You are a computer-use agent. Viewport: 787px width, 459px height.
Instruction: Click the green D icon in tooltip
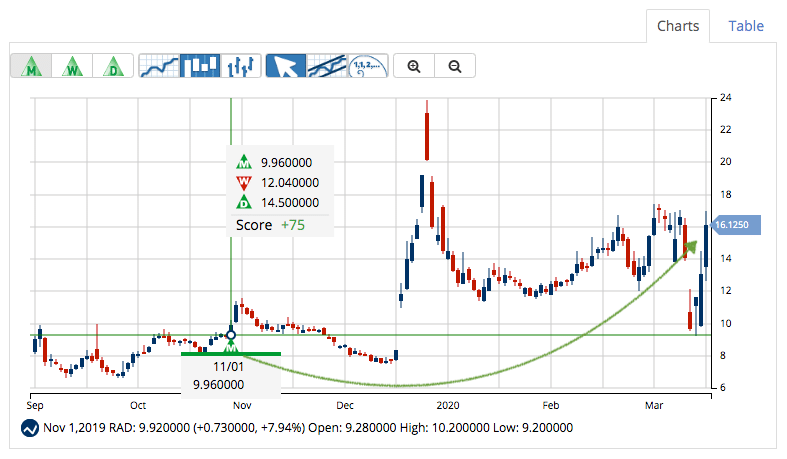click(244, 202)
